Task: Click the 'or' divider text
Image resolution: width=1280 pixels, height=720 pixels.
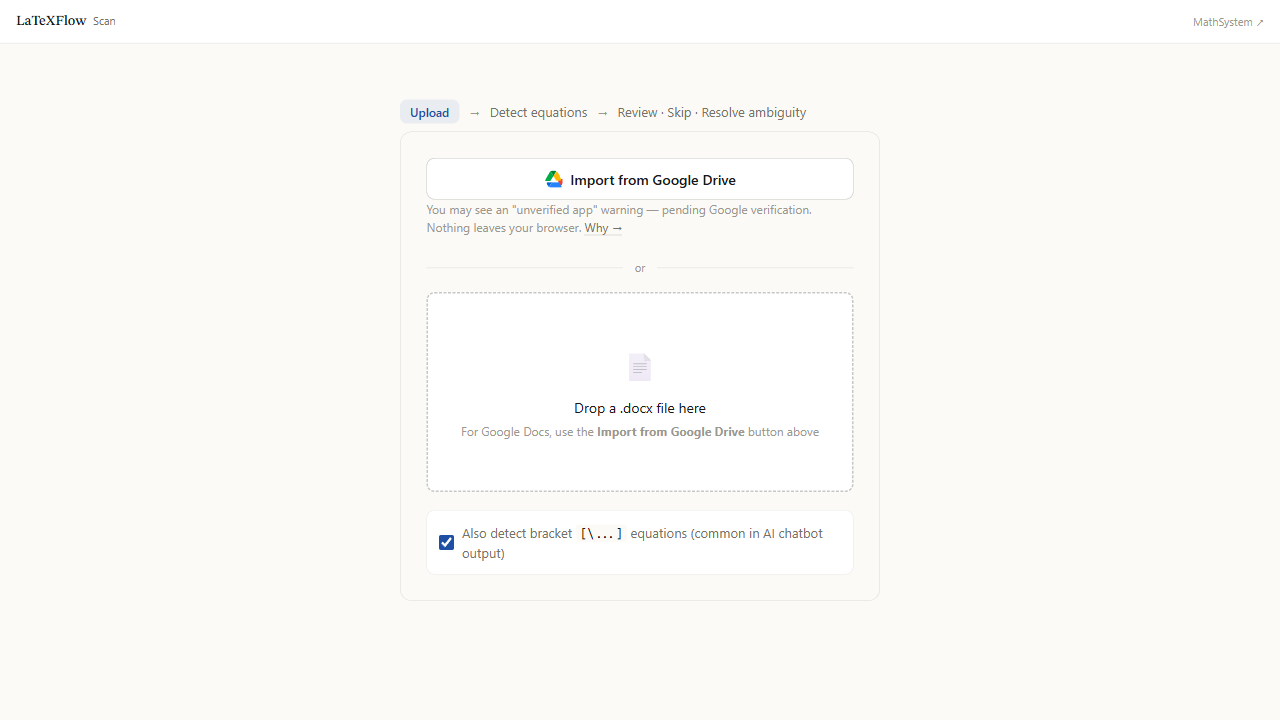Action: pyautogui.click(x=640, y=268)
